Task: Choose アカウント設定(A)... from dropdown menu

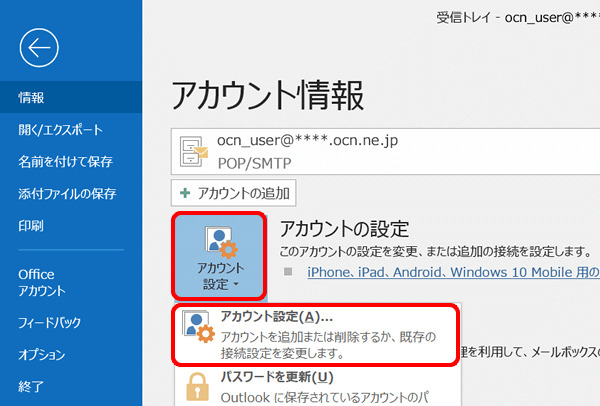Action: 316,335
